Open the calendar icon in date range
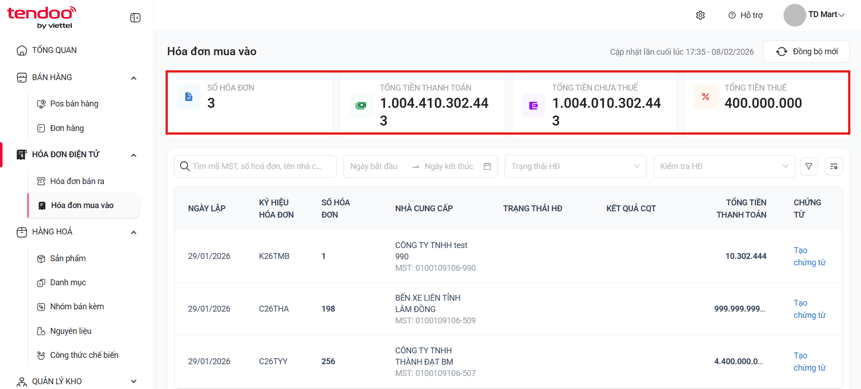 point(487,166)
